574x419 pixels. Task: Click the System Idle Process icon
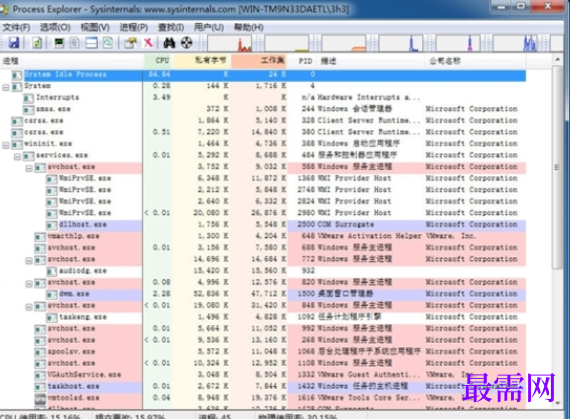[16, 75]
